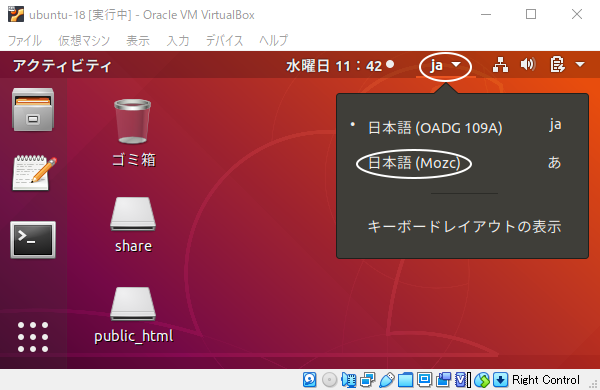600x390 pixels.
Task: Click the audio microphone status icon
Action: pyautogui.click(x=349, y=380)
